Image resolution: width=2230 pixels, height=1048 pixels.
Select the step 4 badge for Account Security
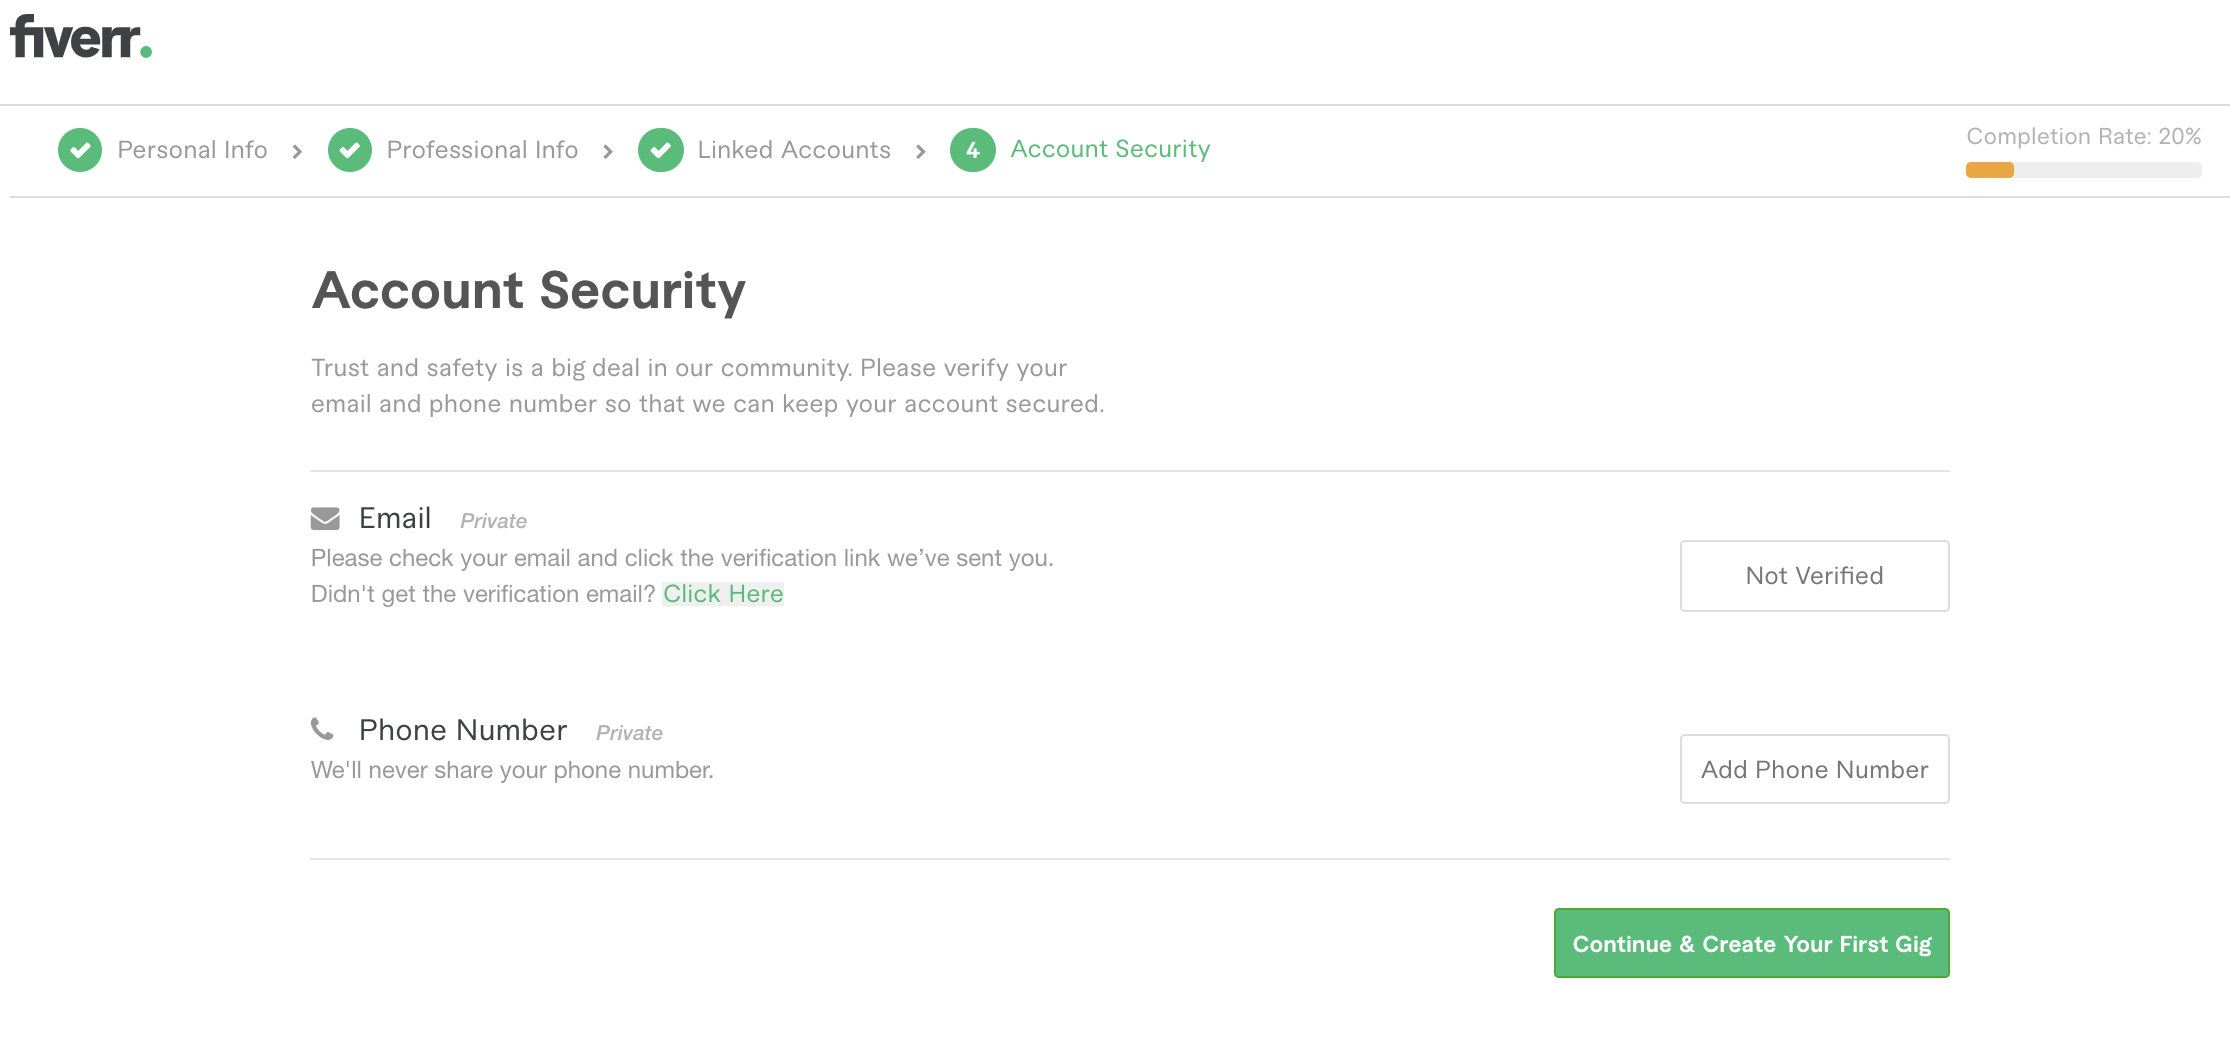[971, 150]
